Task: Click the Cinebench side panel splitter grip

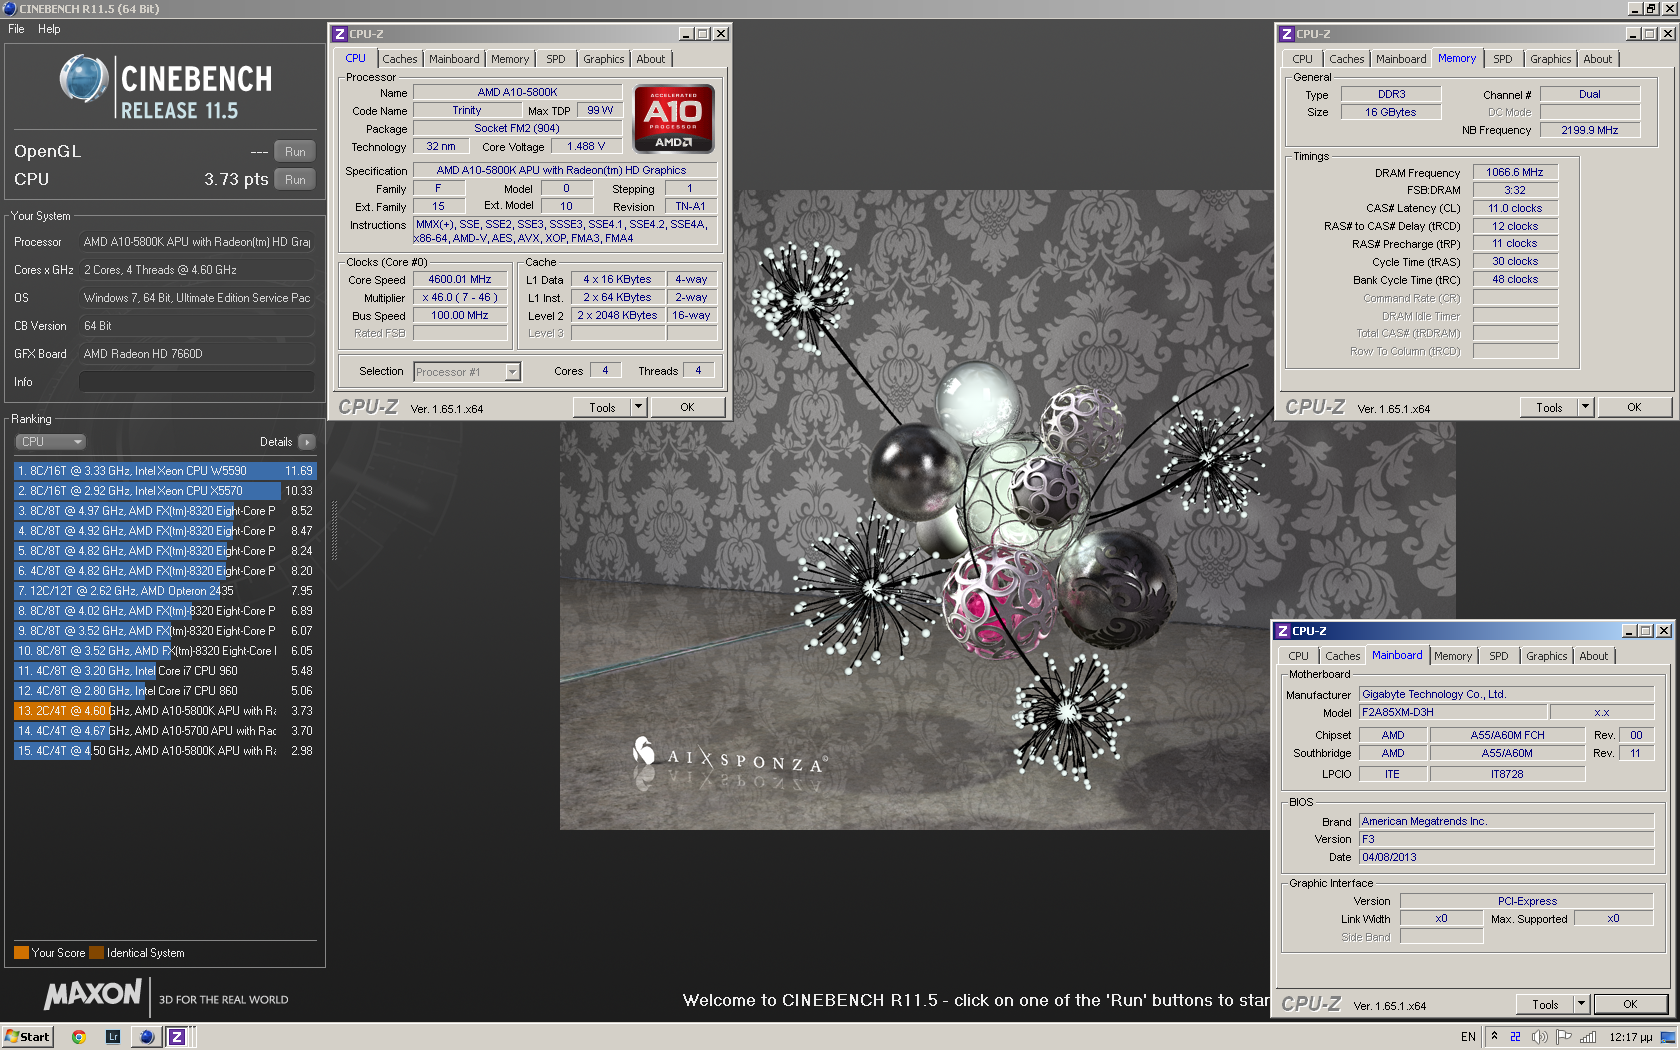Action: click(334, 530)
